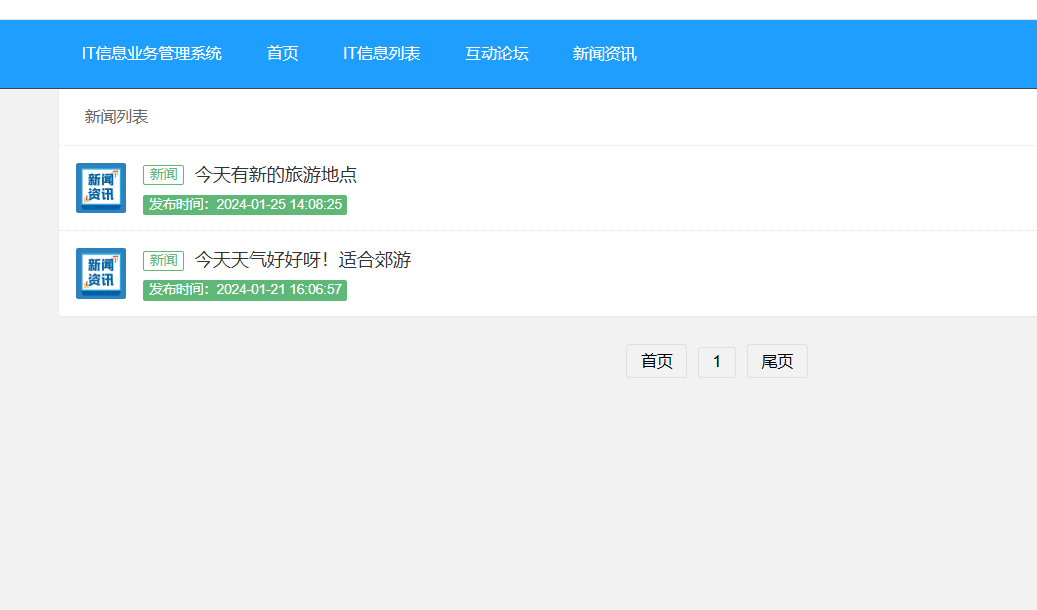Screen dimensions: 1037x610
Task: Open the article 今天有新的旅游地点
Action: point(275,175)
